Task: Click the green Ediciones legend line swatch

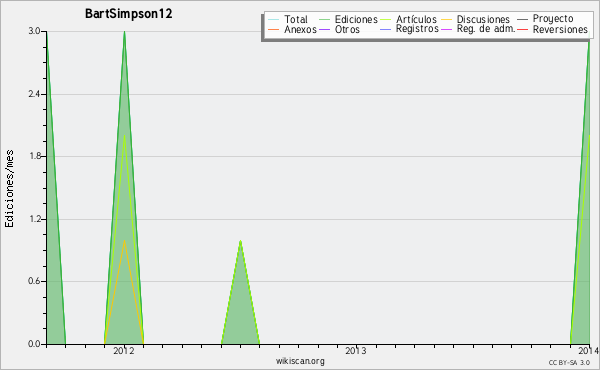Action: click(324, 20)
